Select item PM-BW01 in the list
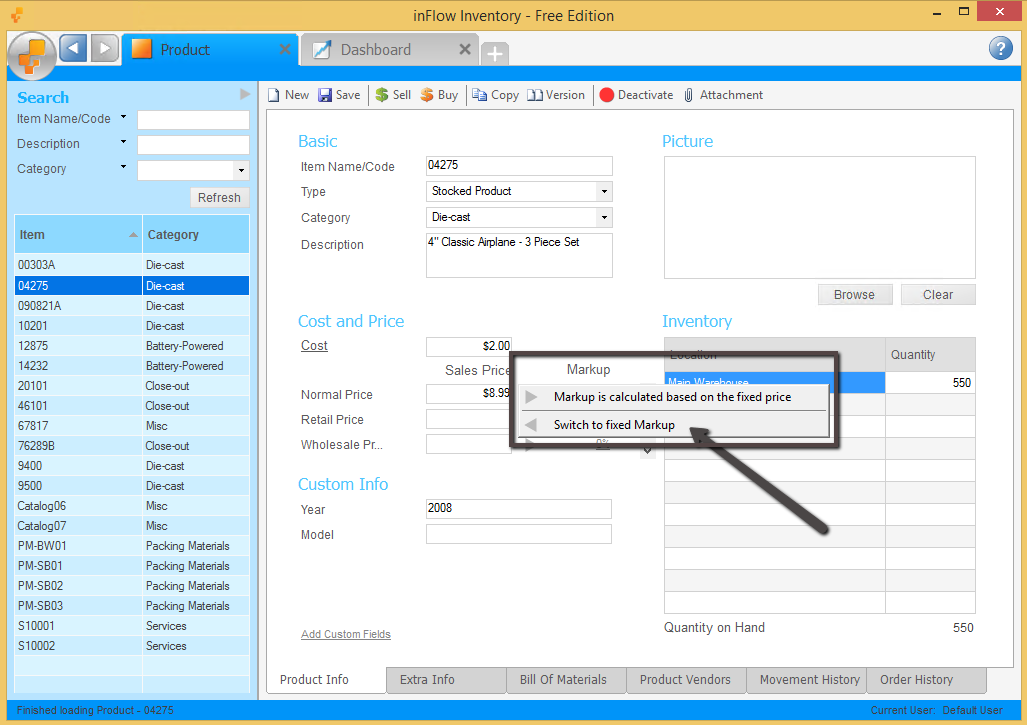Screen dimensions: 1027x725 point(132,546)
